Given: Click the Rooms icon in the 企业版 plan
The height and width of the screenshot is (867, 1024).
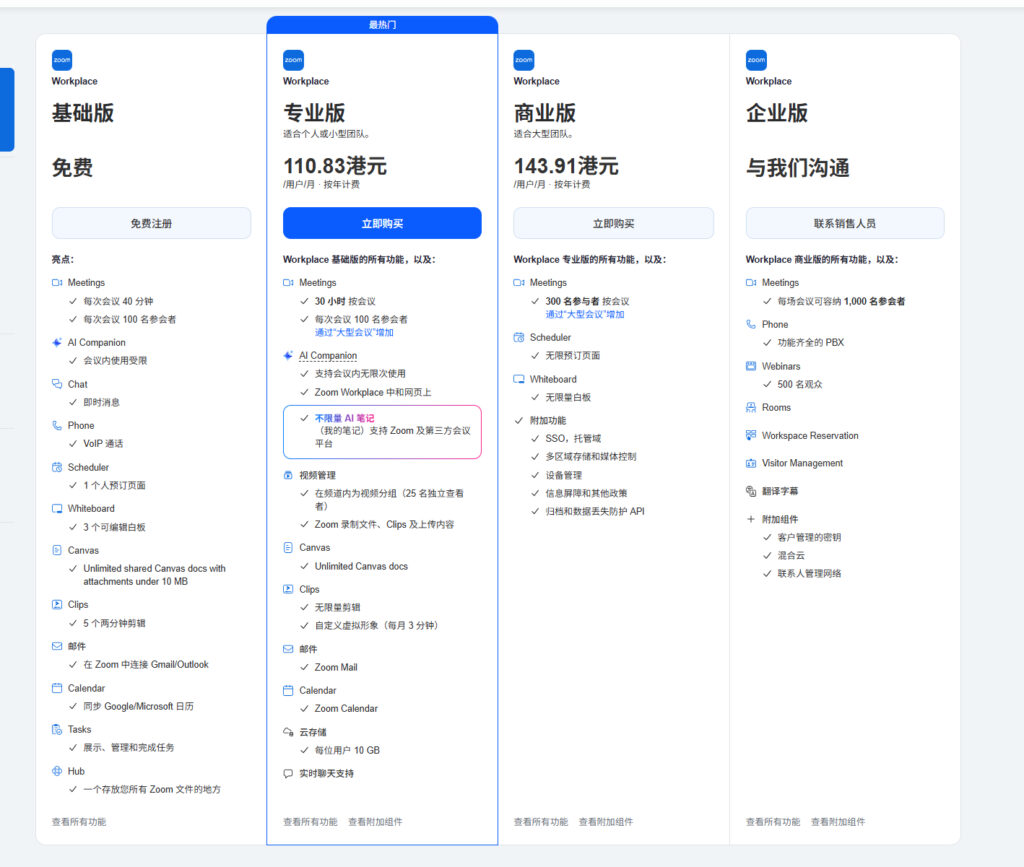Looking at the screenshot, I should pyautogui.click(x=751, y=407).
